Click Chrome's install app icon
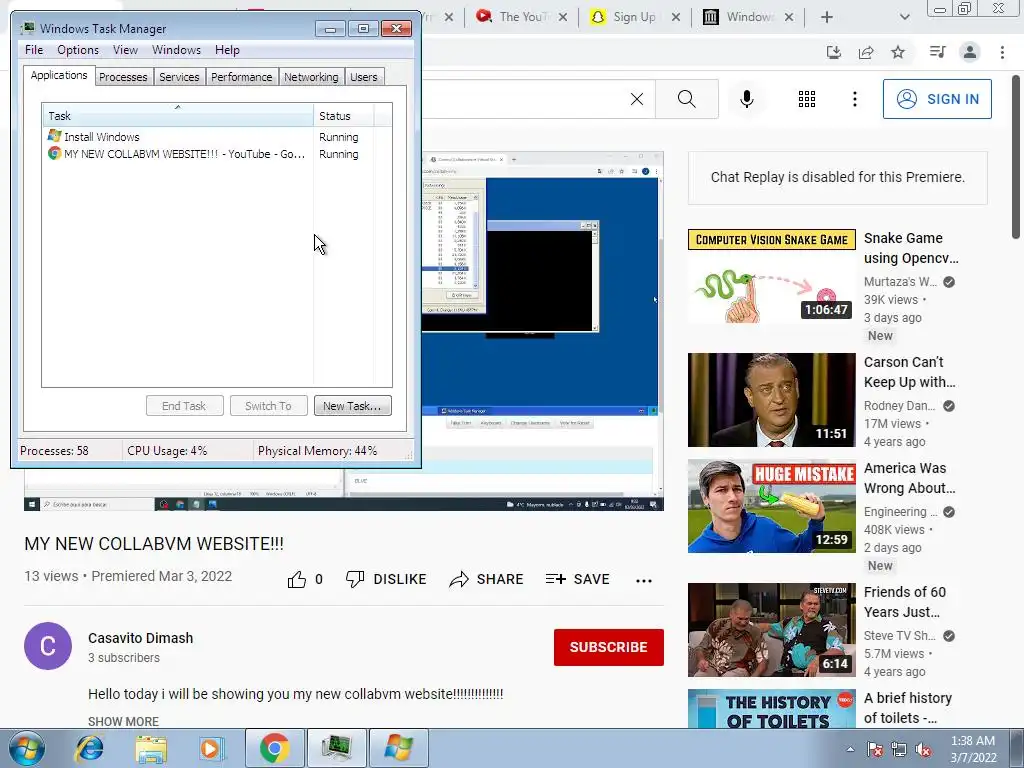 pos(834,52)
